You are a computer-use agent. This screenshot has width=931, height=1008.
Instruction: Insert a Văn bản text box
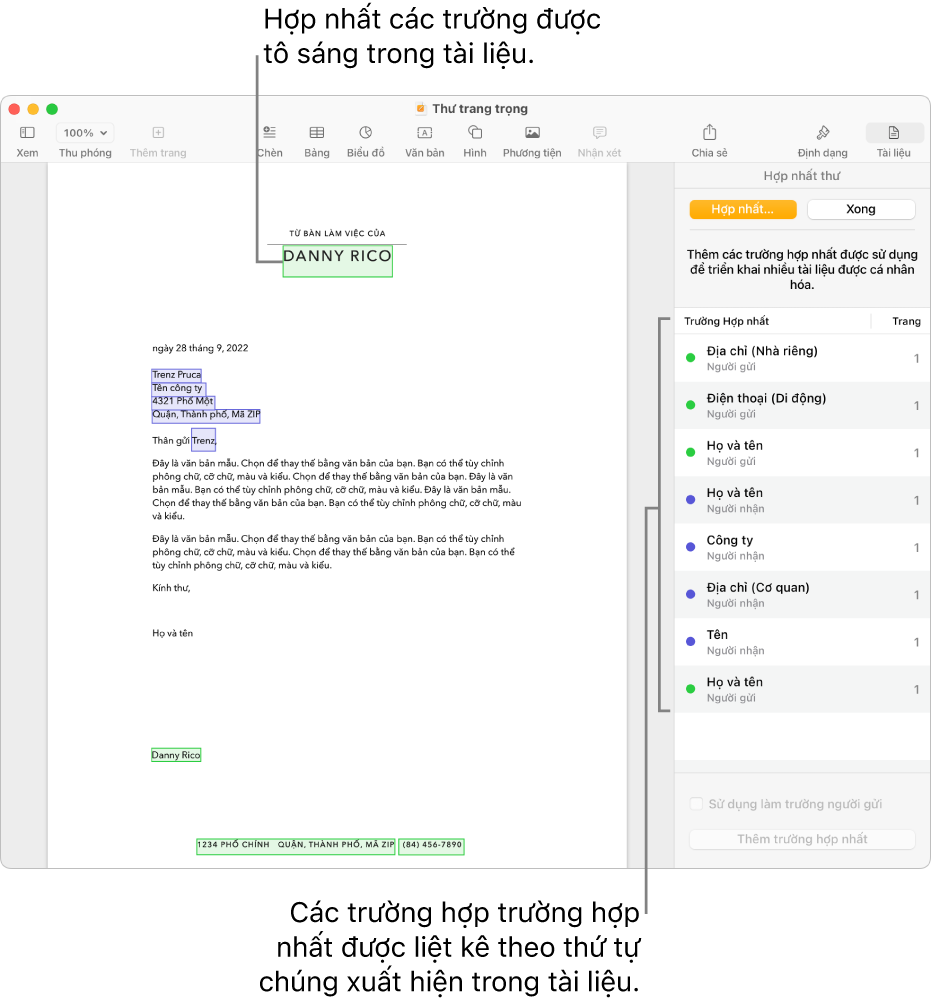(424, 132)
